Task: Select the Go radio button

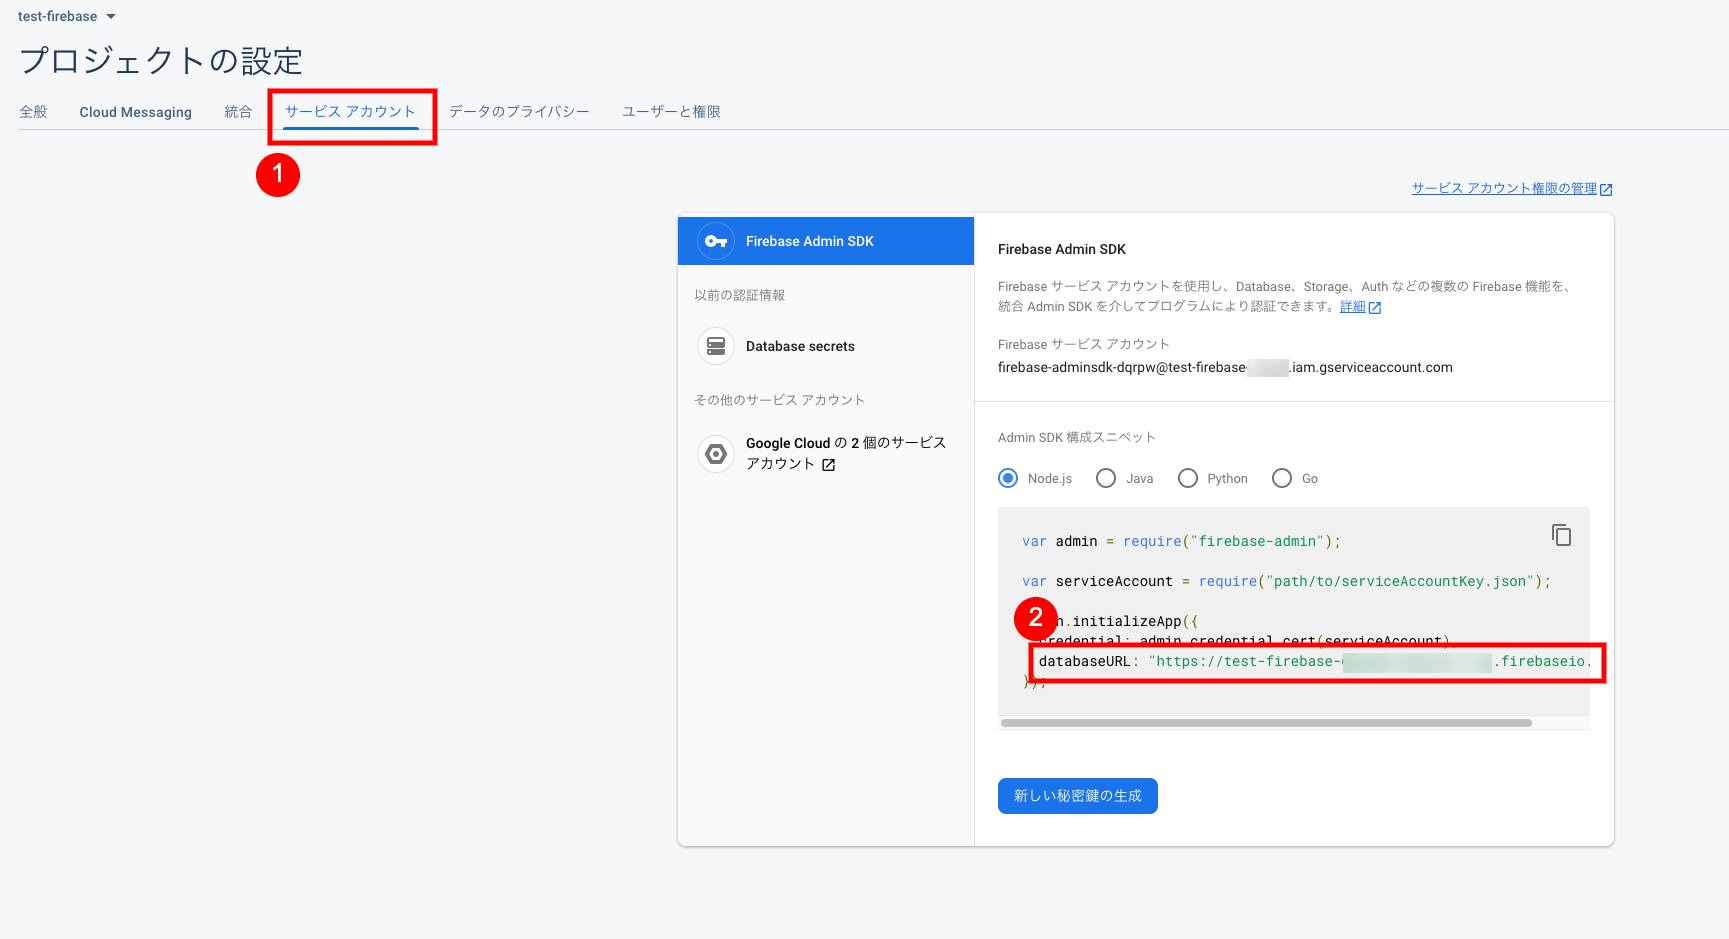Action: click(1282, 478)
